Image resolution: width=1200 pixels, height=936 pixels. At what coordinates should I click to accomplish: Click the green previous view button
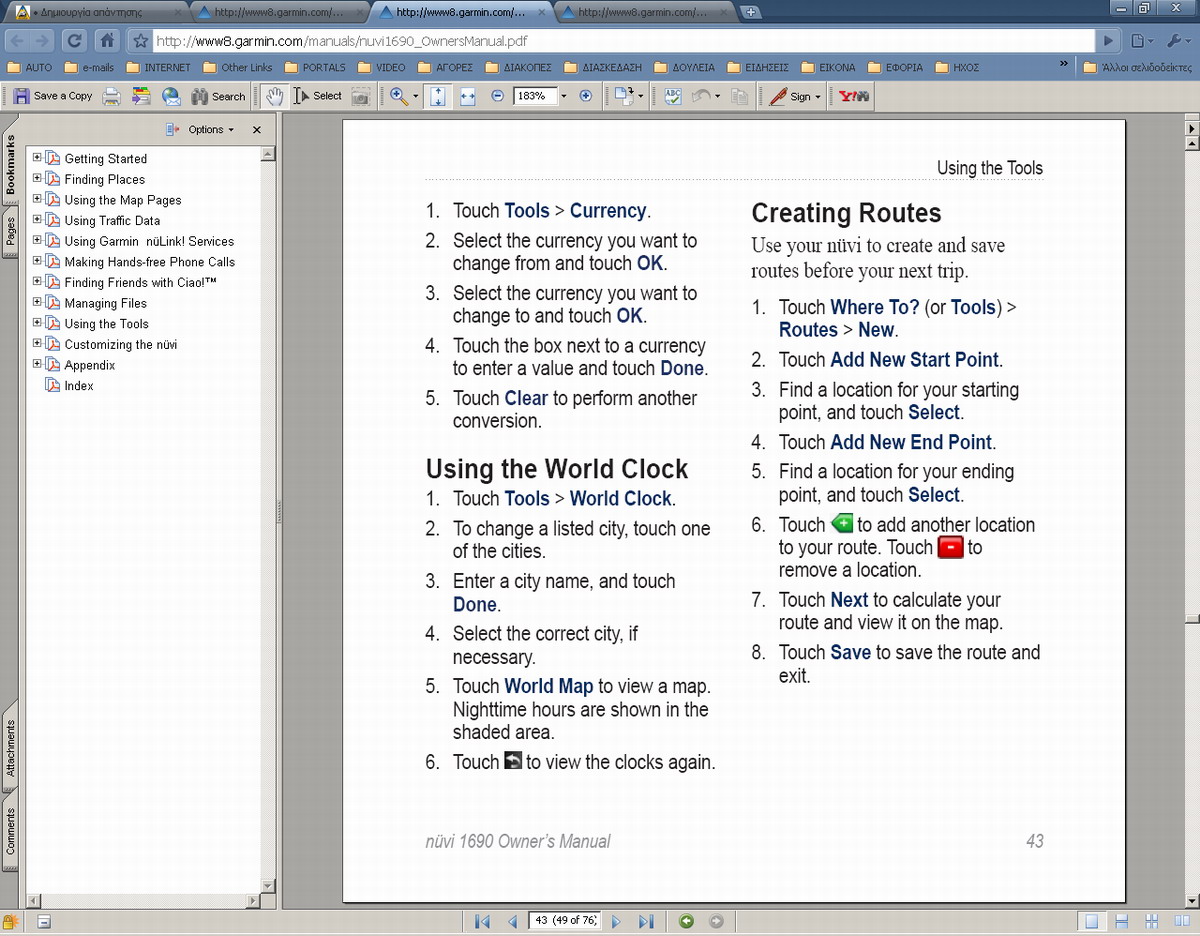point(686,921)
